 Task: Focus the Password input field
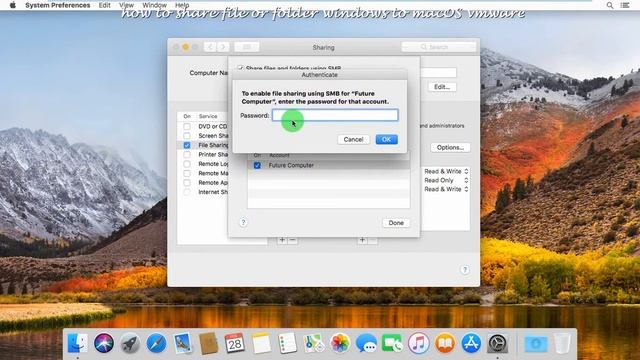click(x=335, y=116)
